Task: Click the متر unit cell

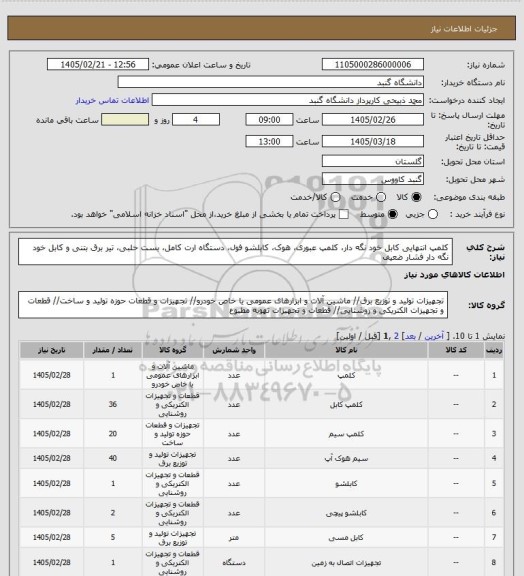Action: pos(234,537)
